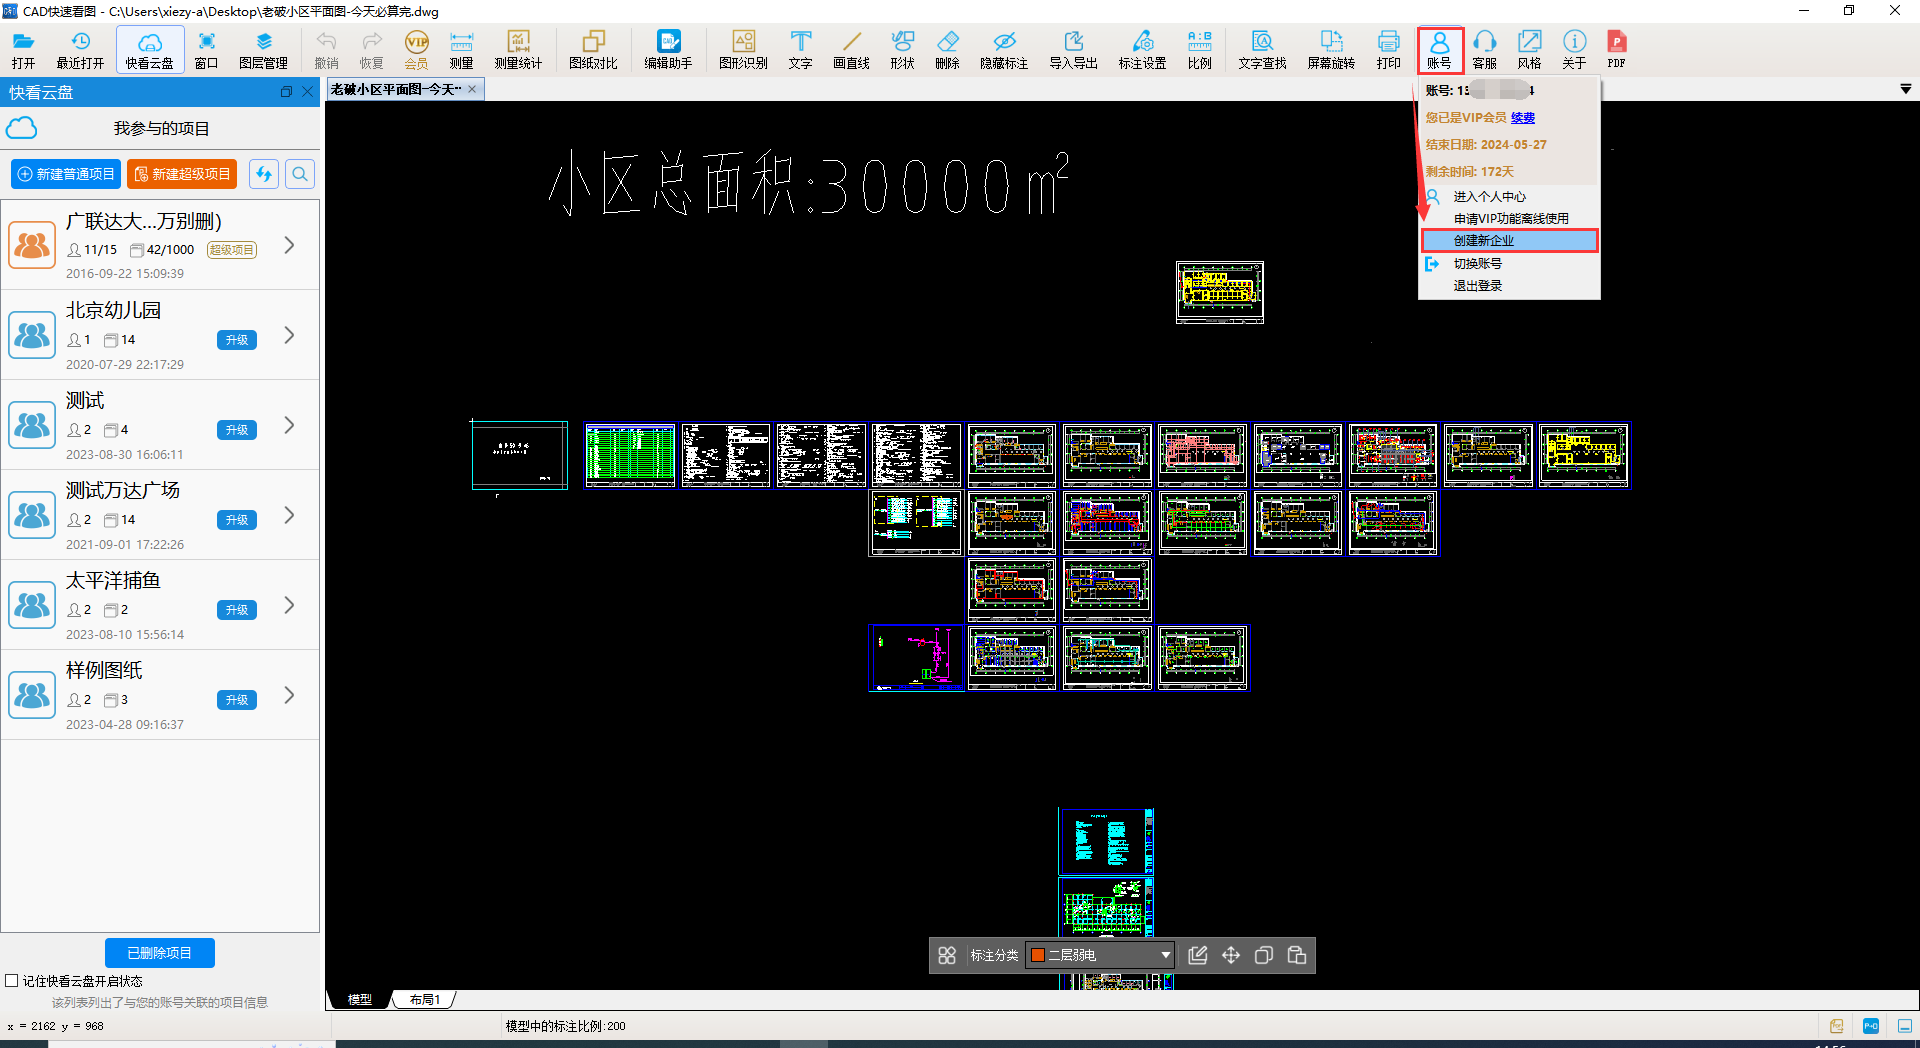Select 切换账号 in account menu

point(1477,264)
